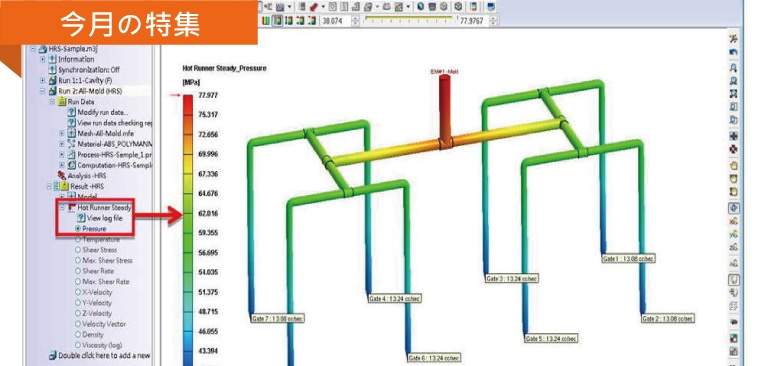Viewport: 760px width, 366px height.
Task: Click the highlighted contour display mode icon
Action: coord(278,21)
